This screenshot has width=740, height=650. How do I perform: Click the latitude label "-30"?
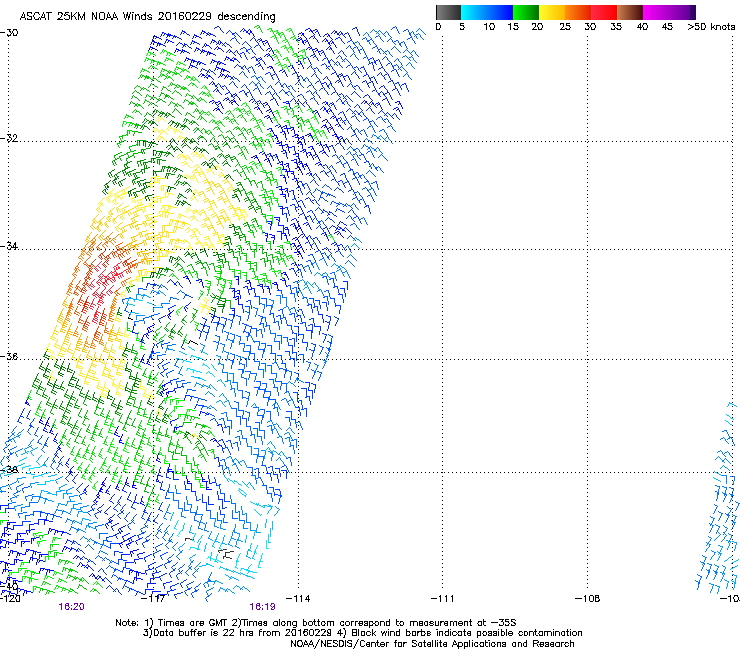[x=9, y=33]
